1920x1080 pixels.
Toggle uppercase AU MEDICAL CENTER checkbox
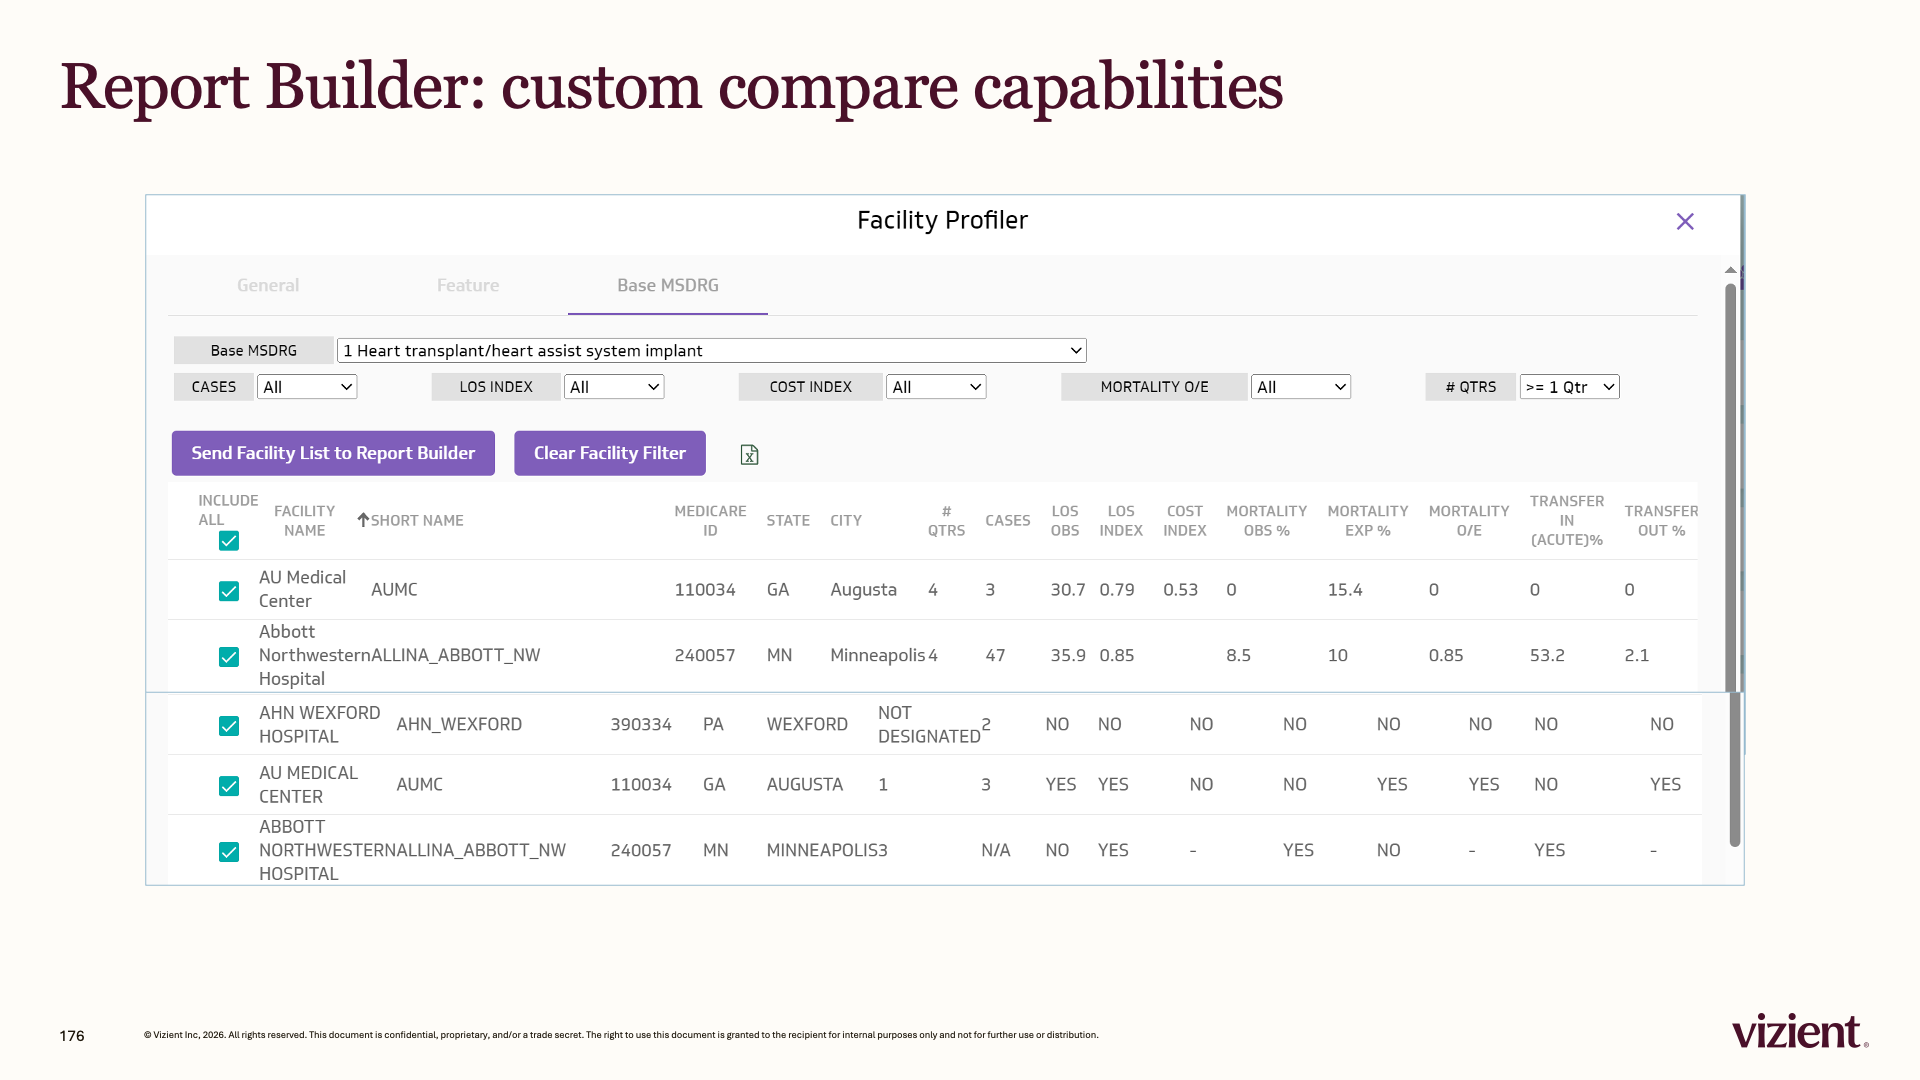(229, 786)
